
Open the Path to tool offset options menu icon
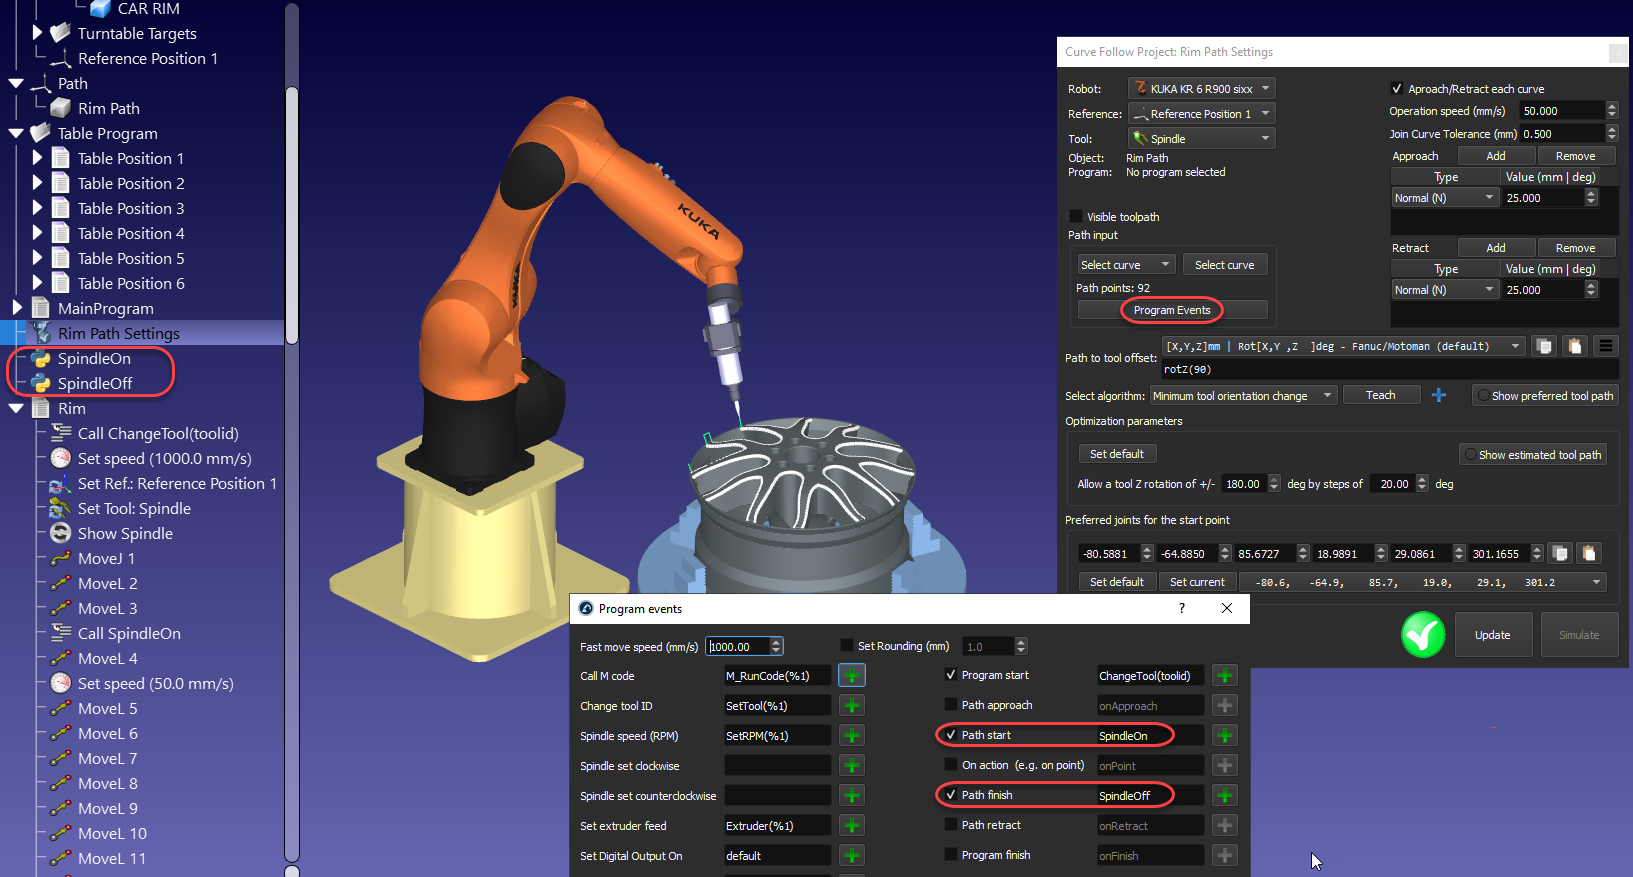(1606, 346)
